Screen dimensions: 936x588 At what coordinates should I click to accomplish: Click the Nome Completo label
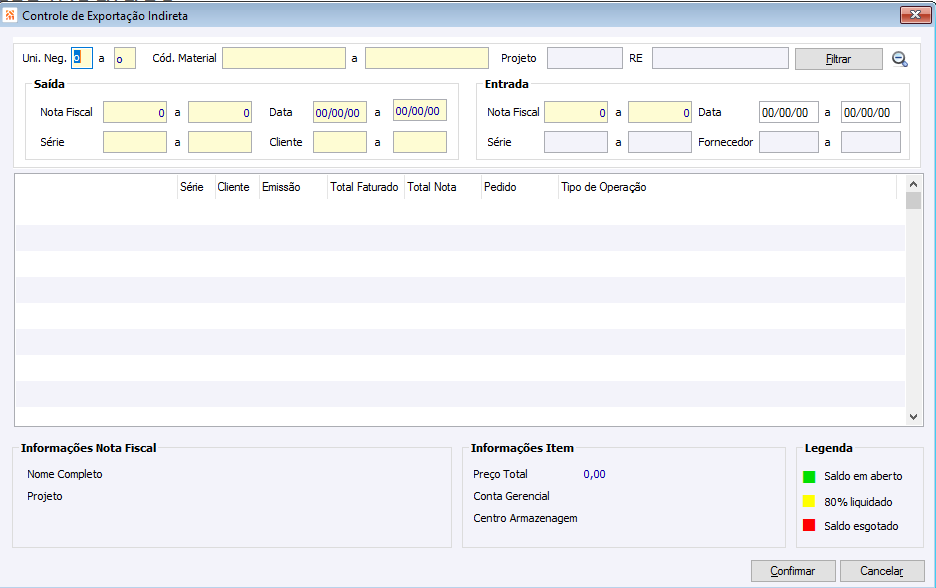pyautogui.click(x=64, y=474)
